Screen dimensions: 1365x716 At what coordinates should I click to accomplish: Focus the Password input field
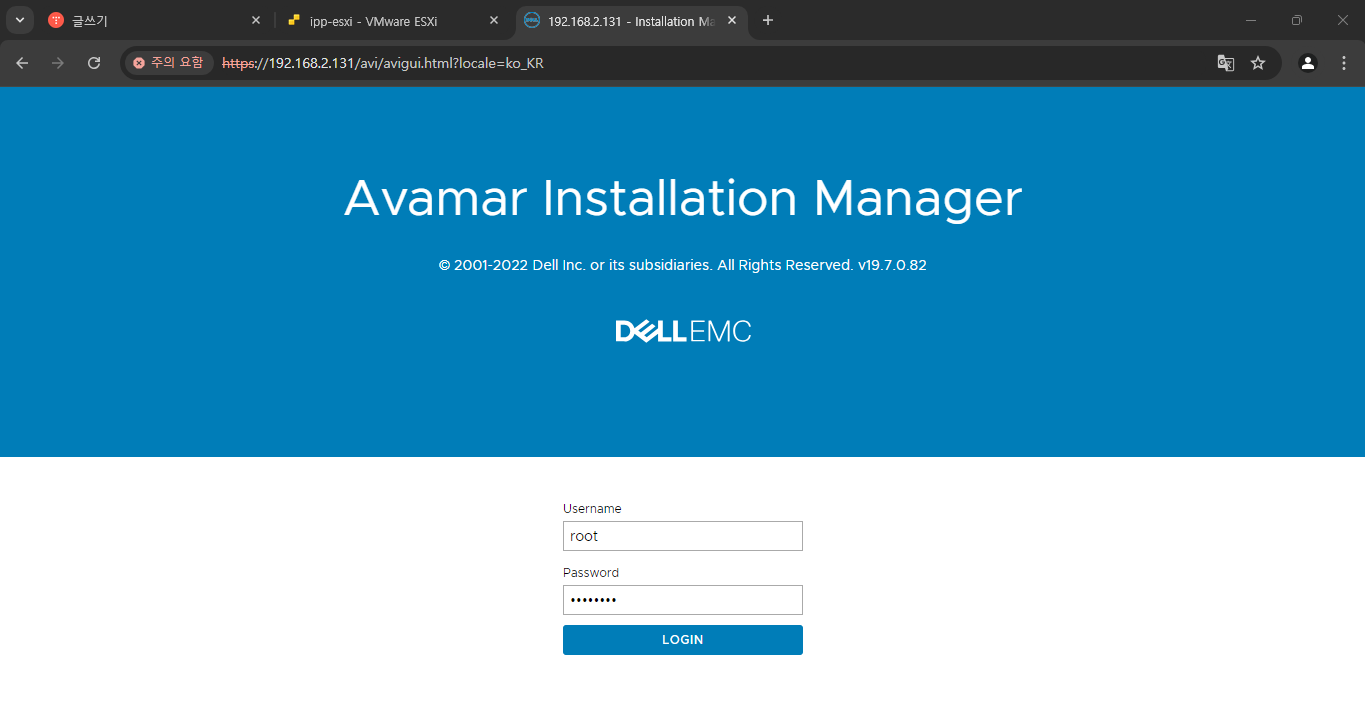(682, 600)
